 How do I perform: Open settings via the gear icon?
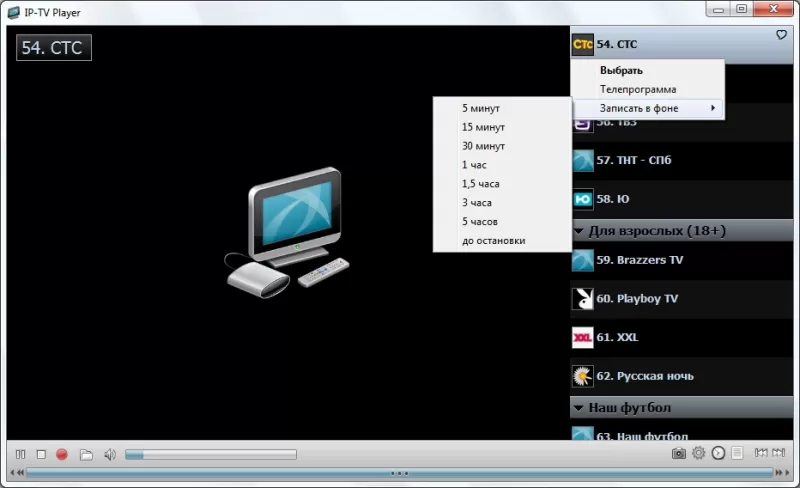click(x=698, y=452)
